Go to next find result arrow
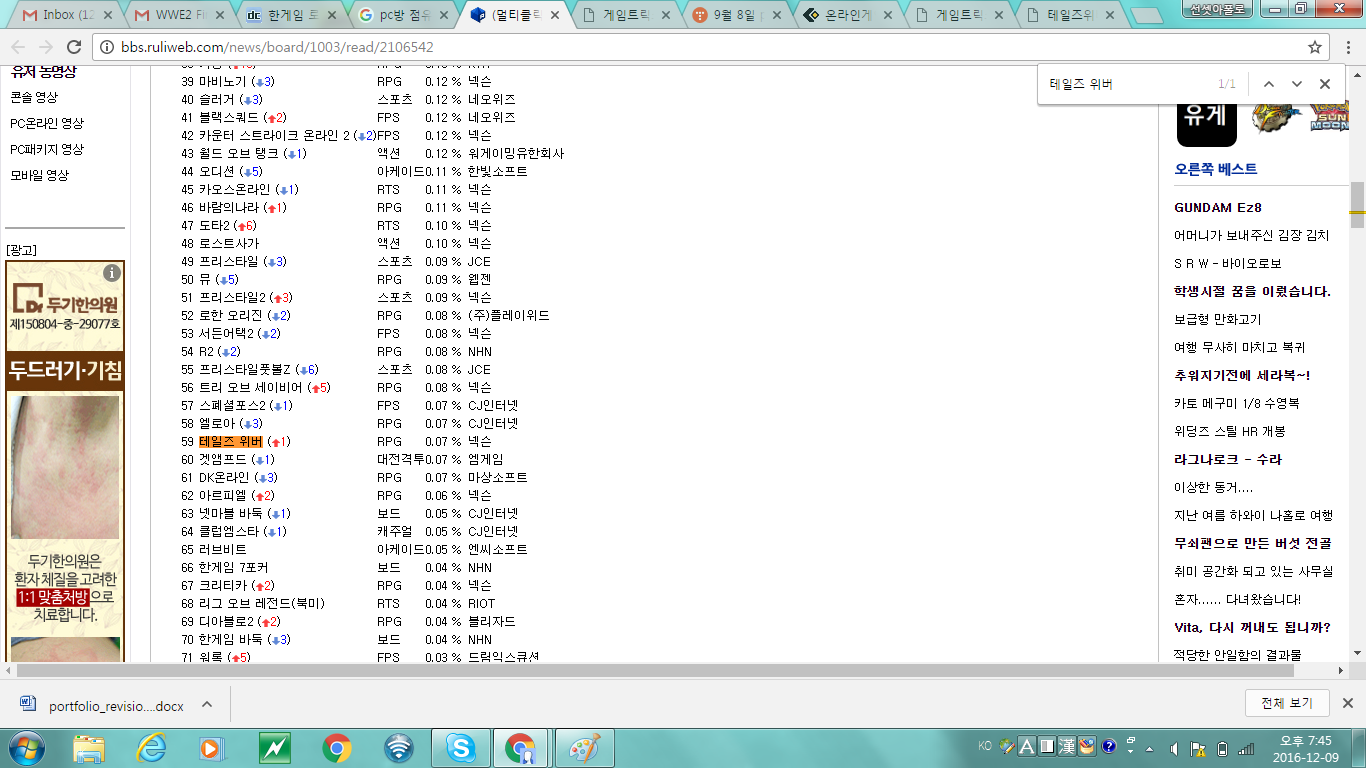The width and height of the screenshot is (1366, 768). coord(1297,84)
